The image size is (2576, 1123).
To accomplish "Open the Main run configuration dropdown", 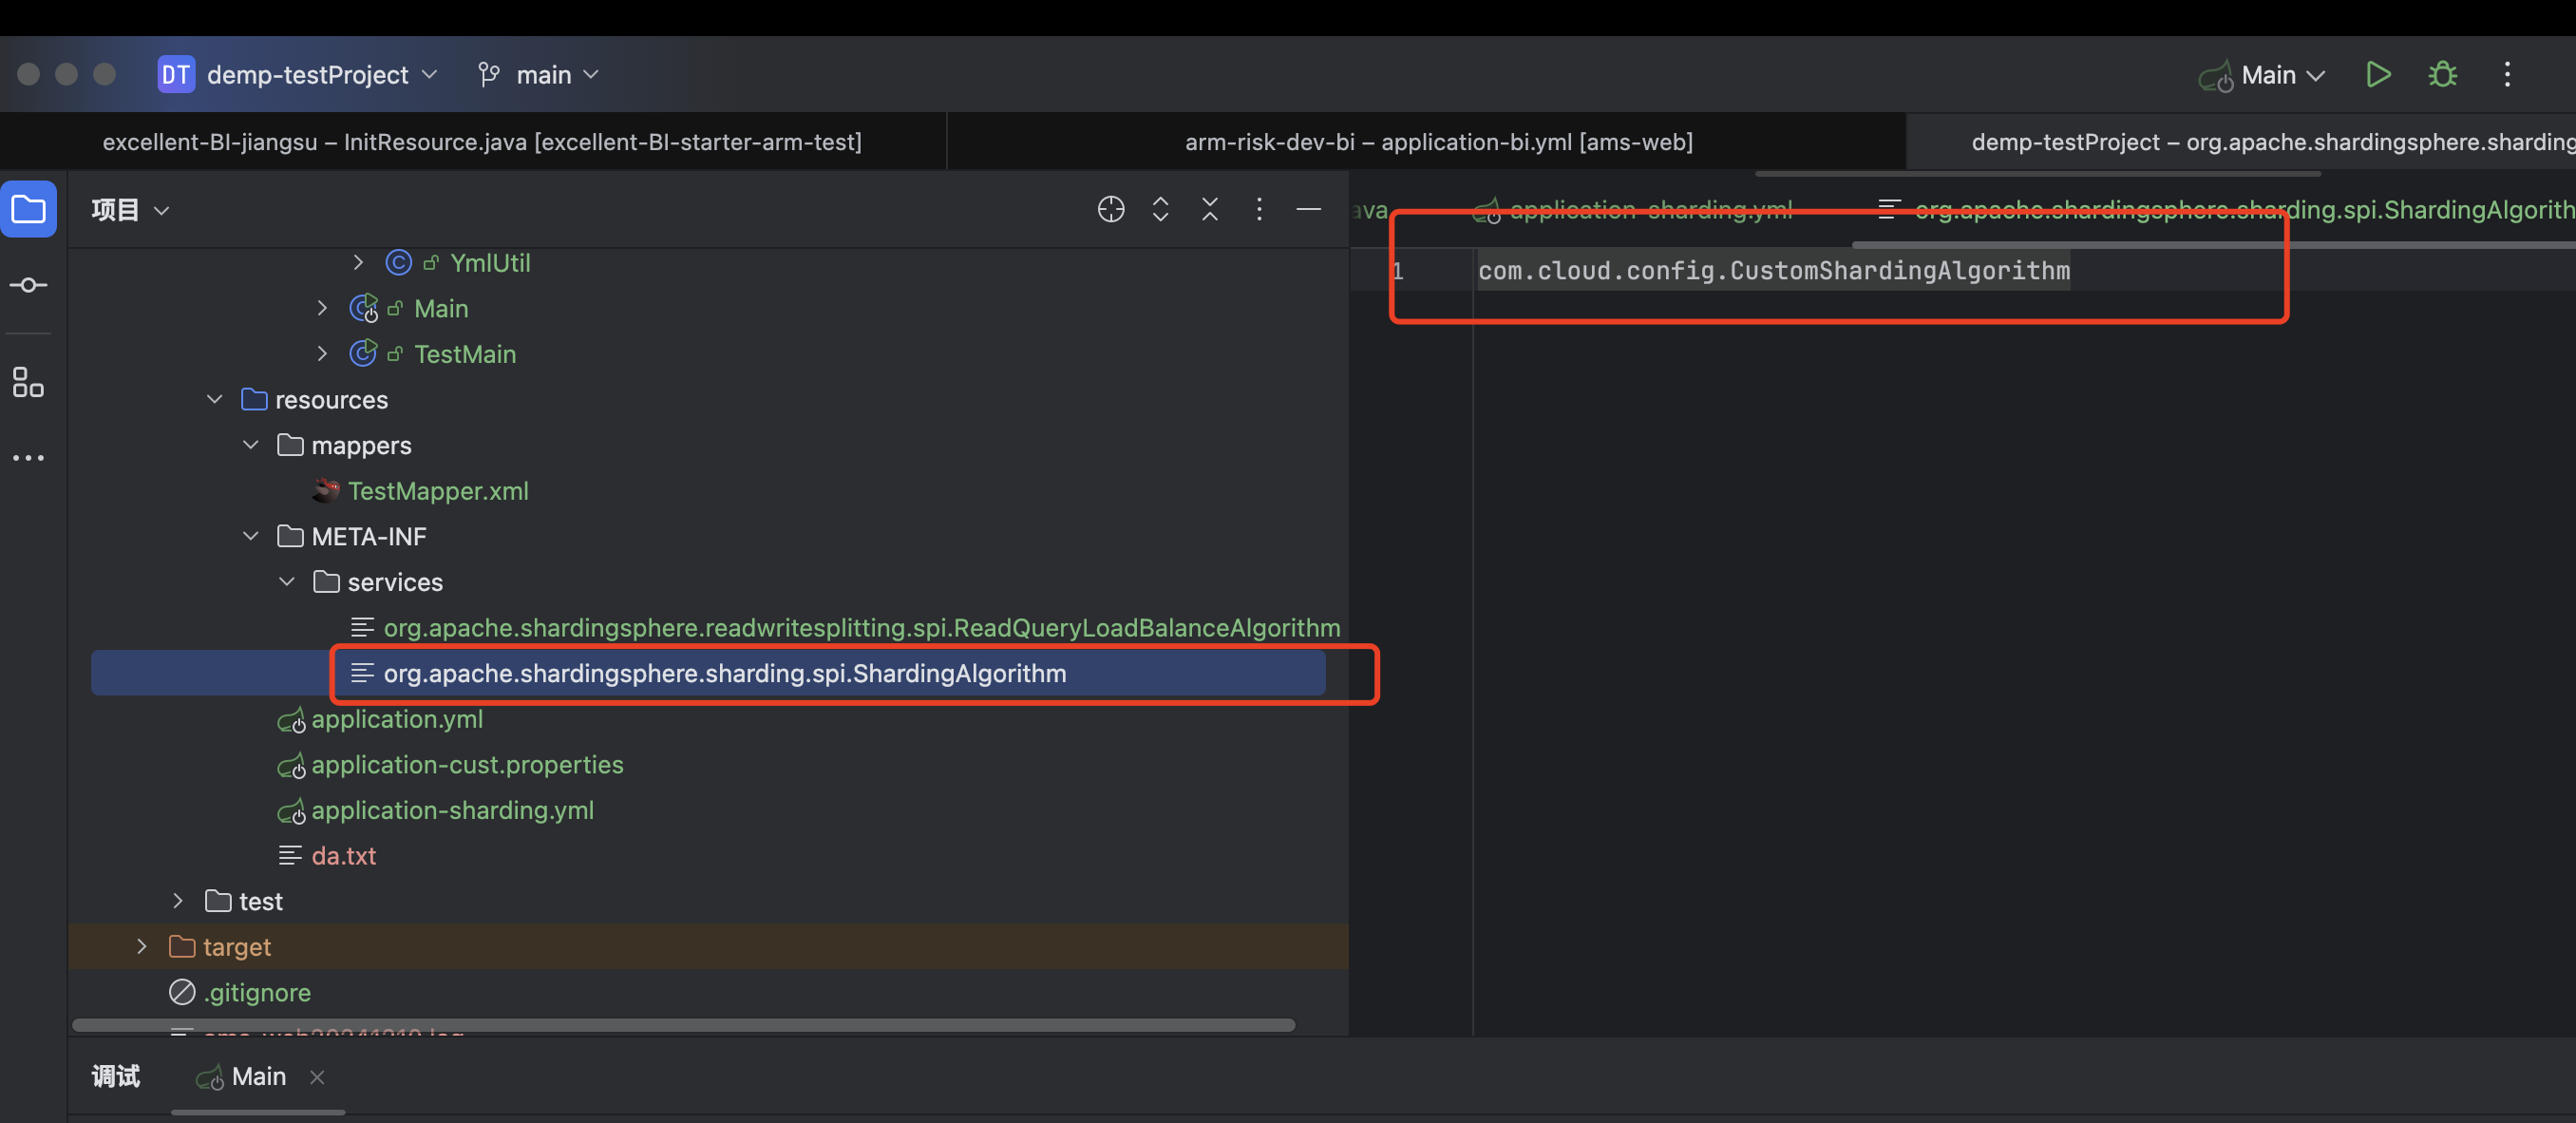I will [2268, 75].
